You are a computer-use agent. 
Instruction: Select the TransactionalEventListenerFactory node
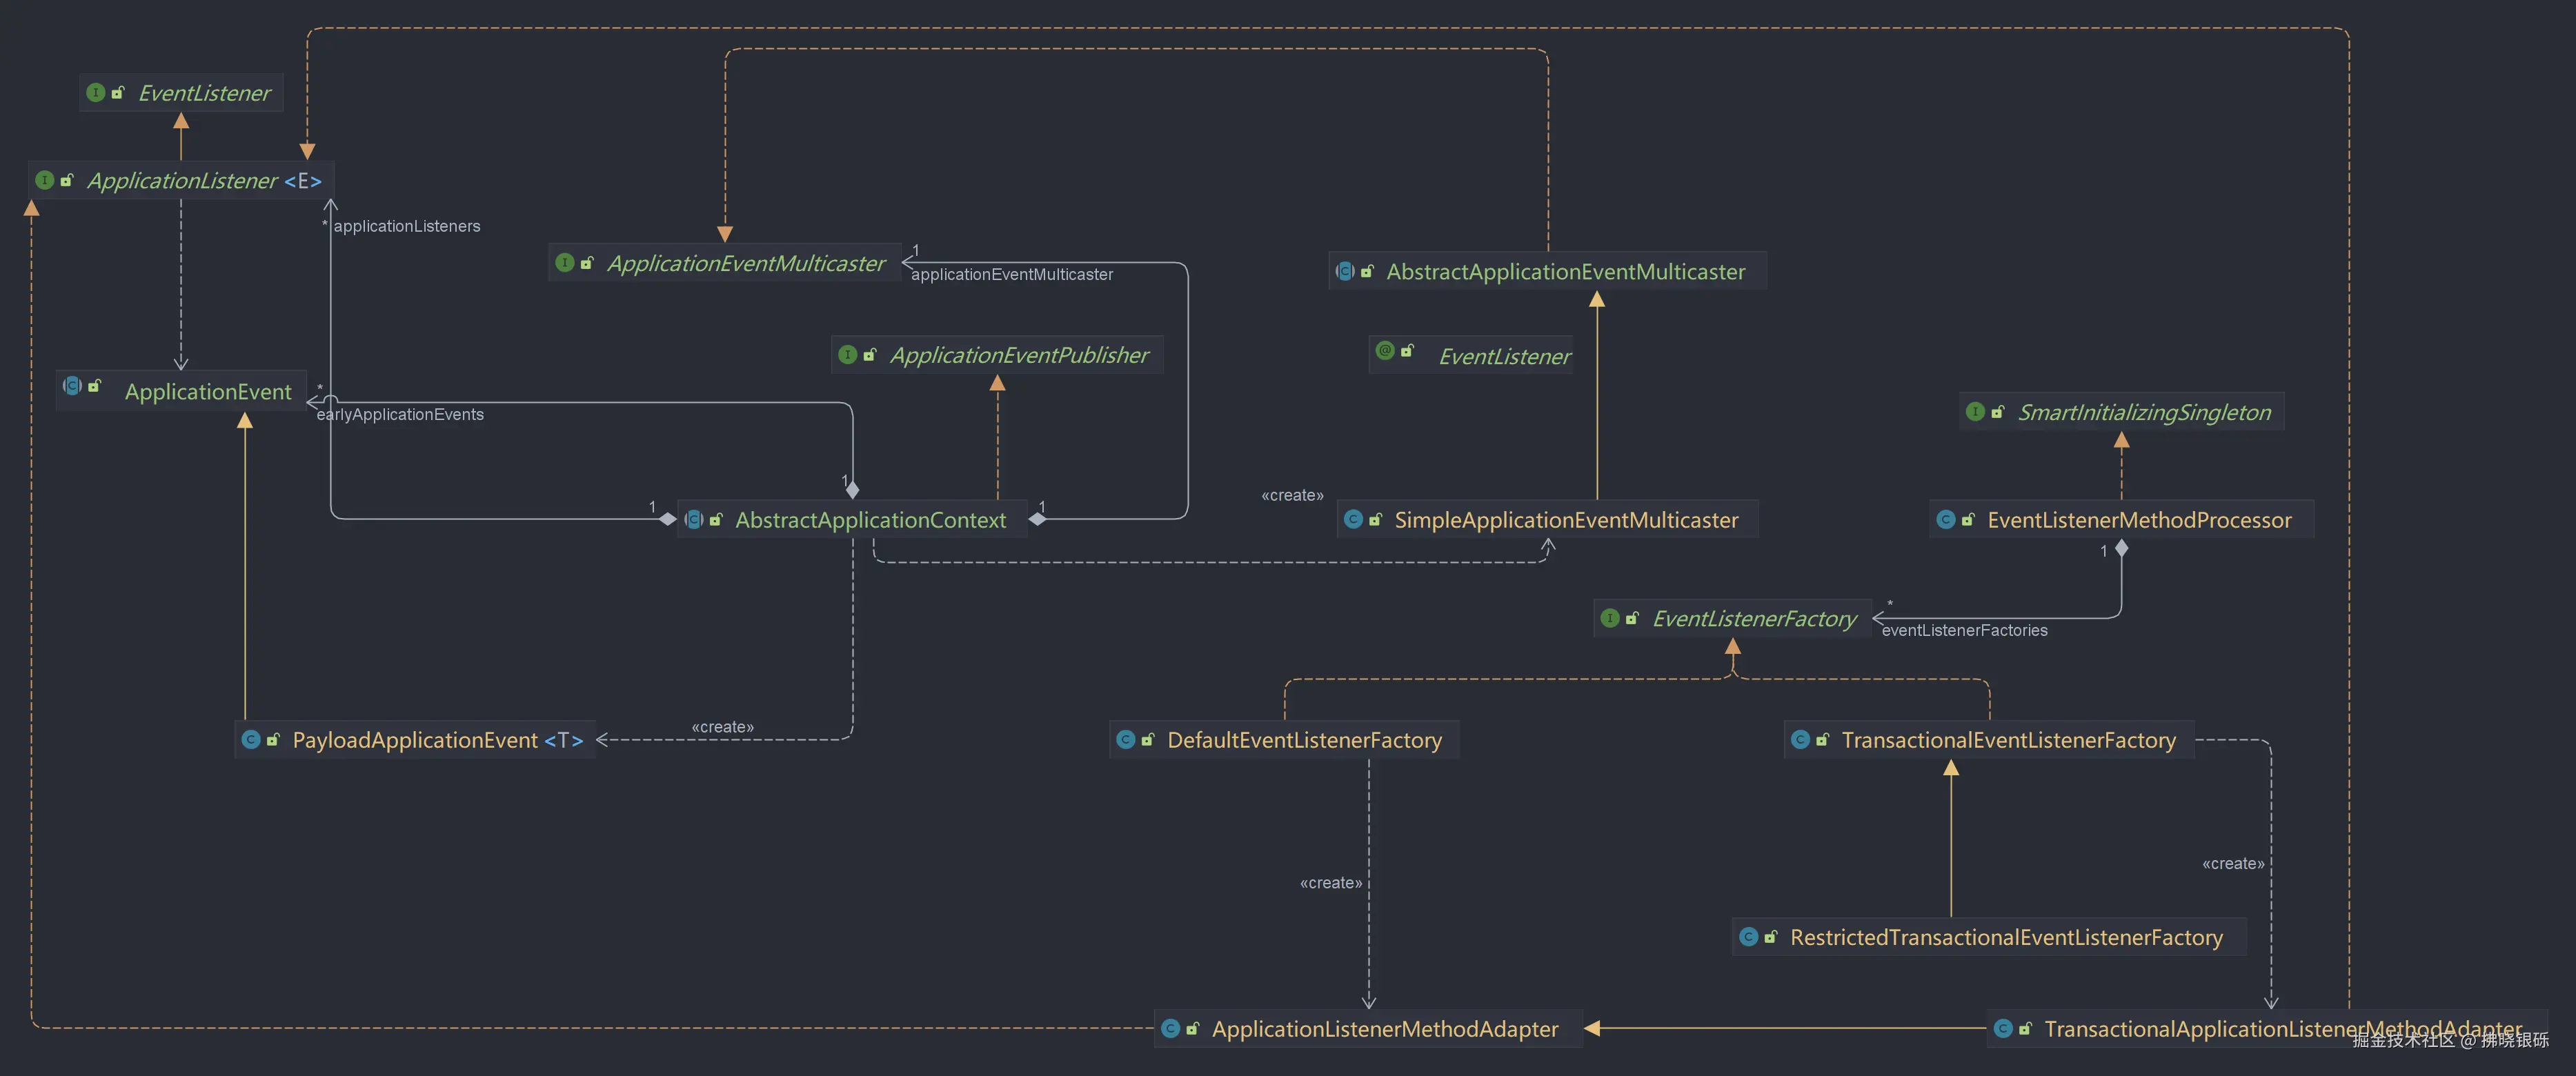(x=2008, y=740)
